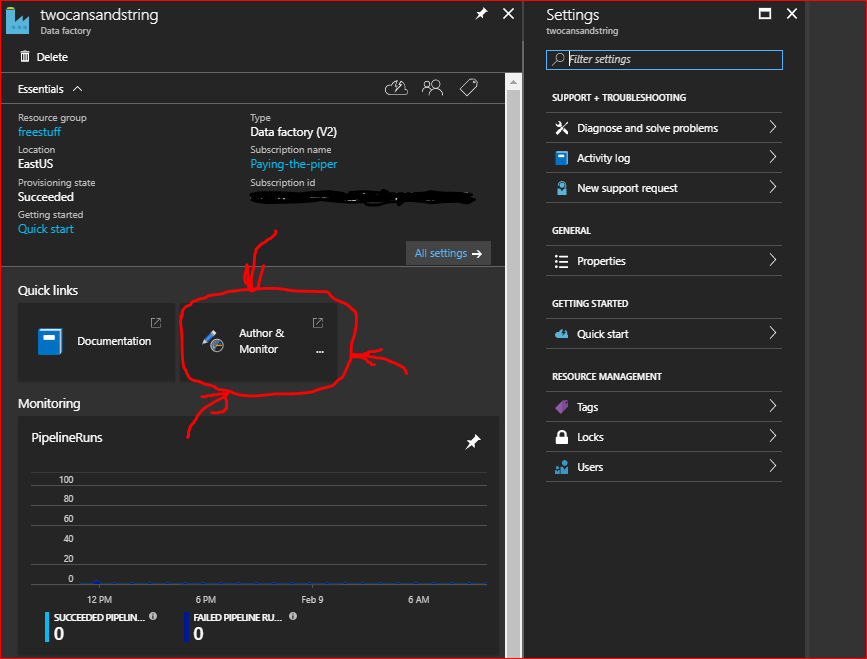Select the EastUS location value
This screenshot has width=867, height=659.
[x=35, y=164]
